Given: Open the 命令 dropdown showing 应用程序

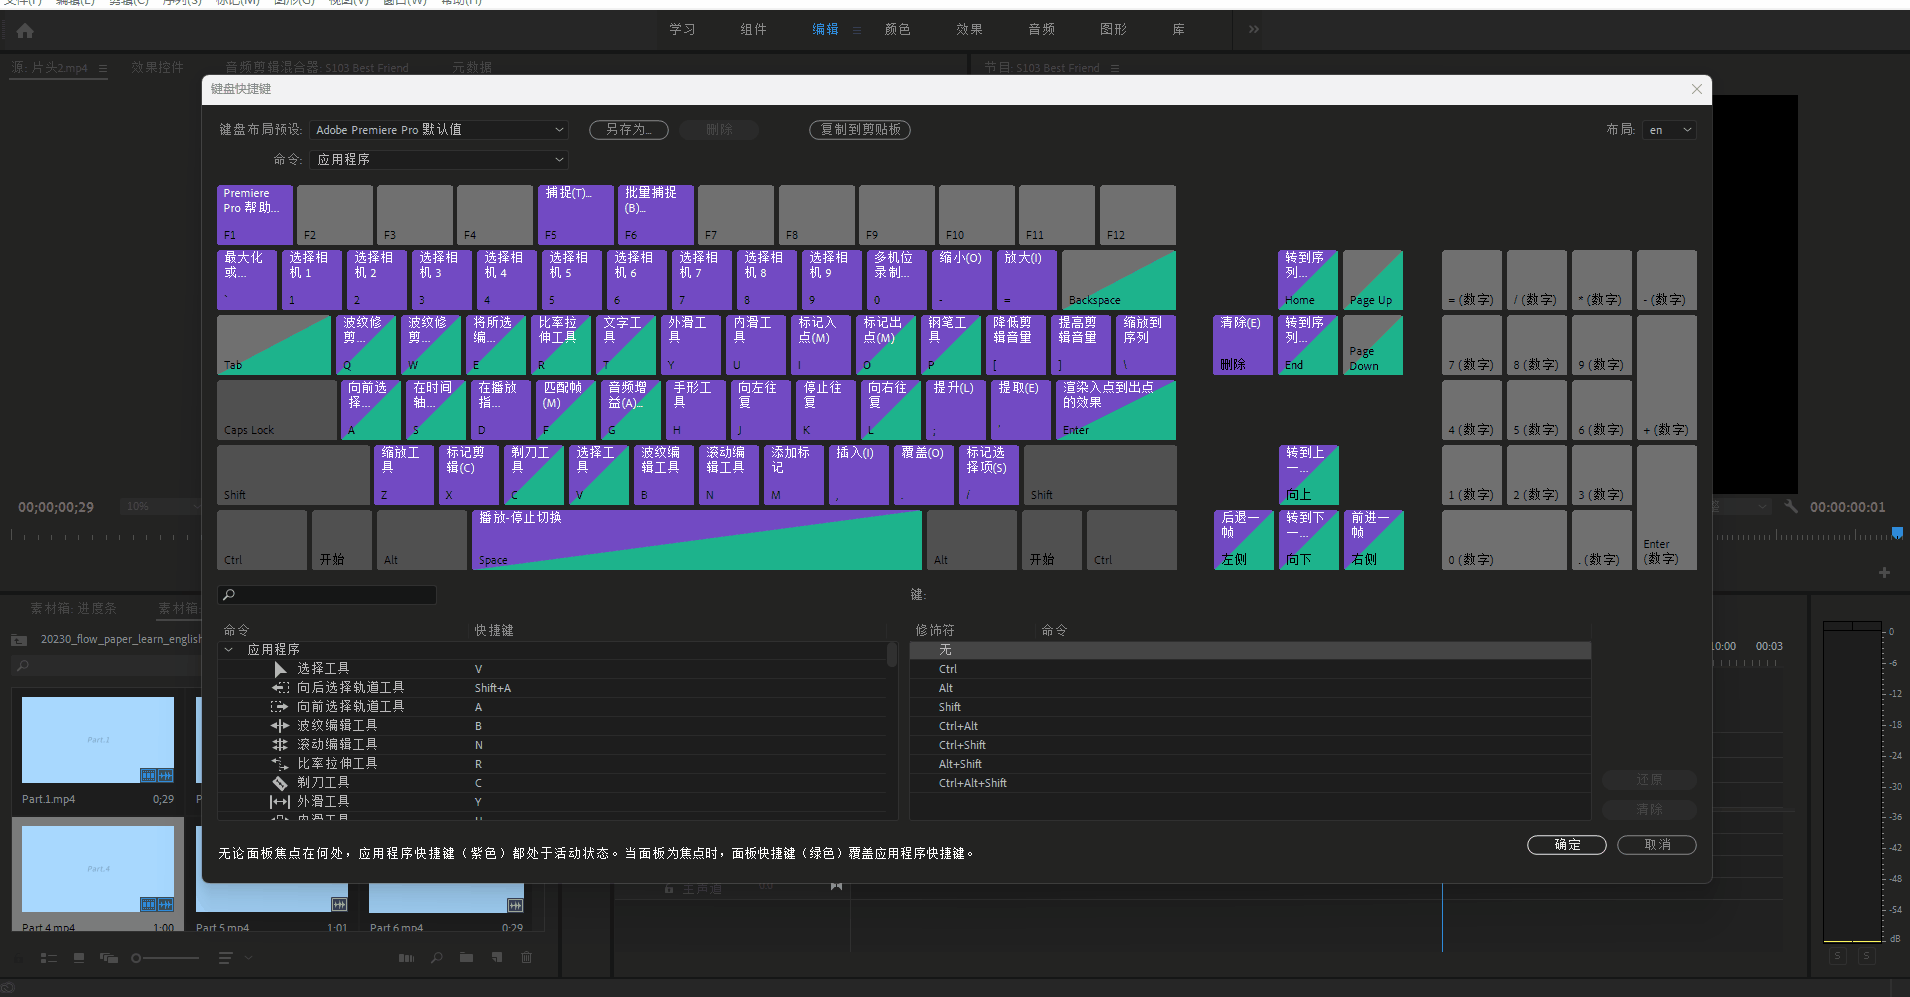Looking at the screenshot, I should [x=439, y=160].
